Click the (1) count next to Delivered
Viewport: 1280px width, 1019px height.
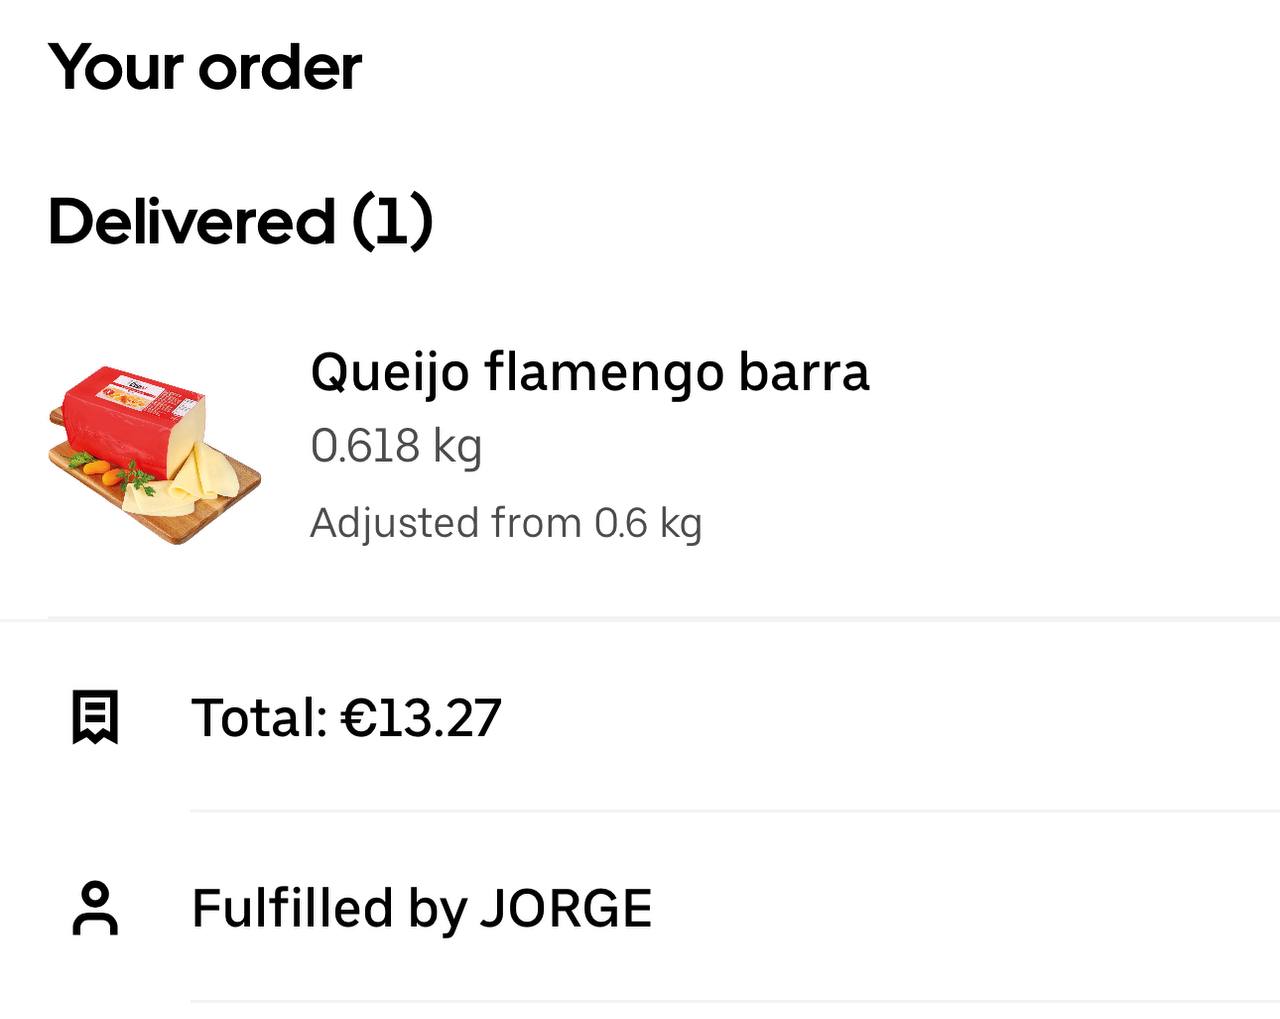tap(392, 221)
